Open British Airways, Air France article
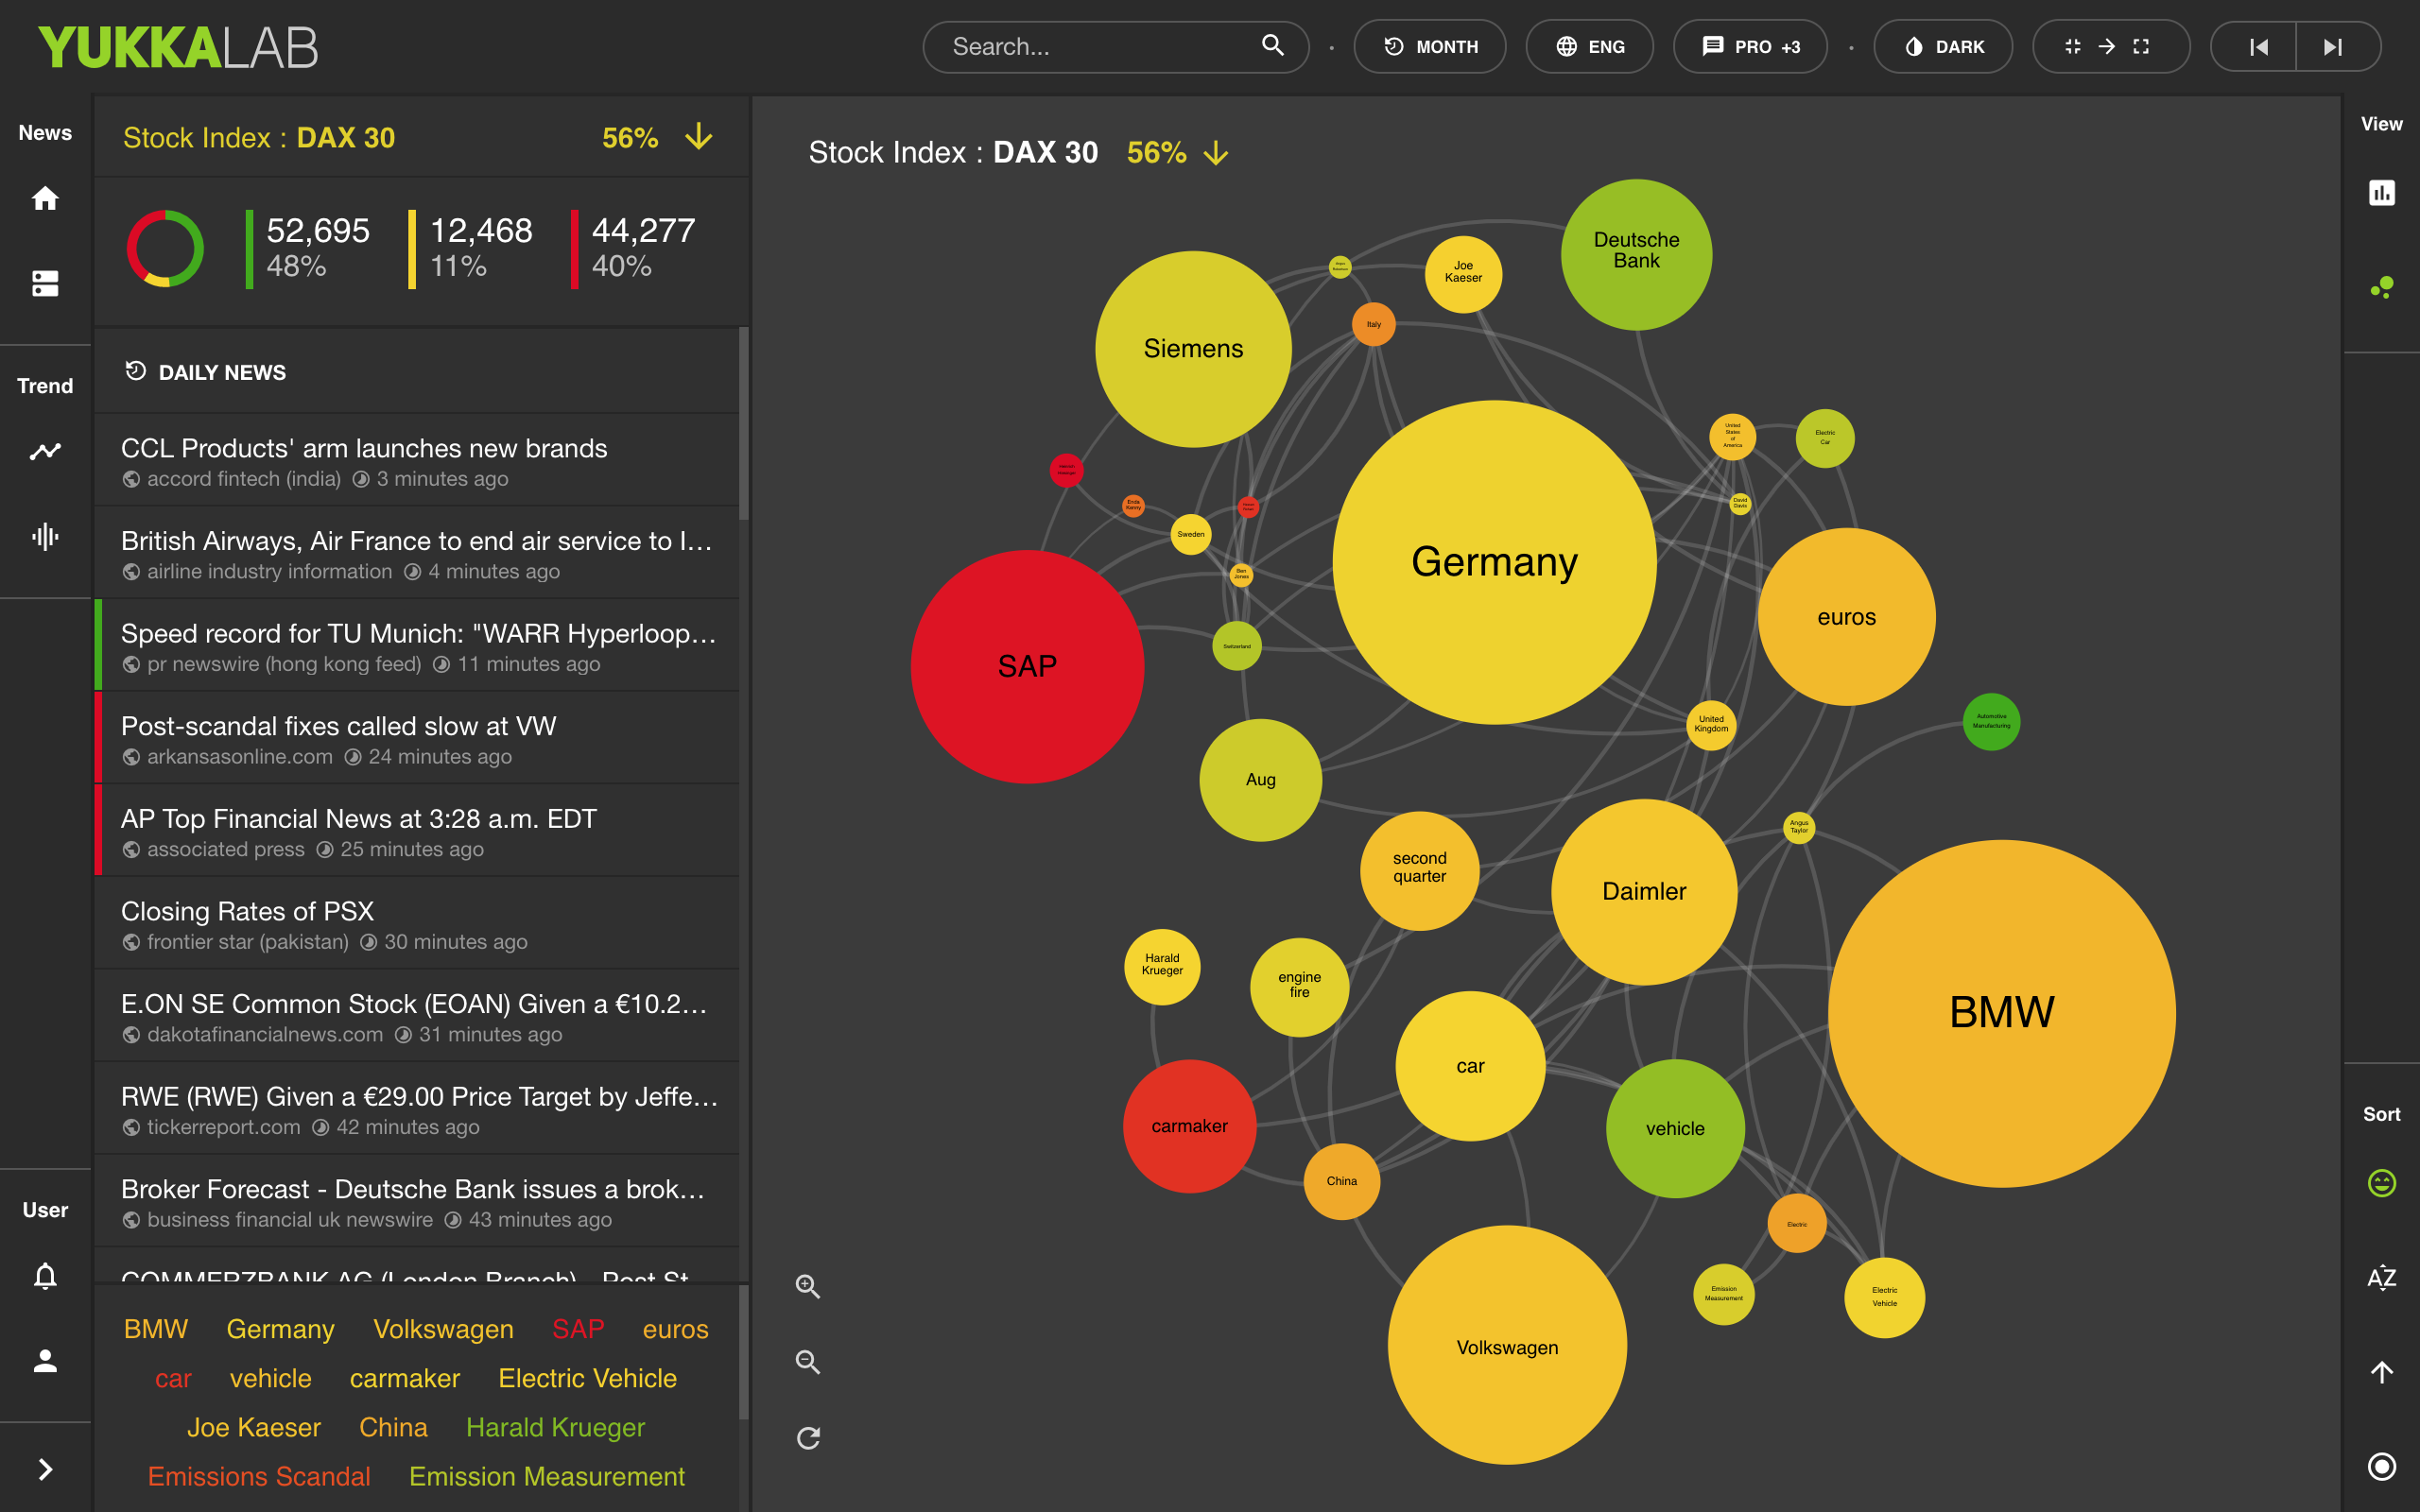 pyautogui.click(x=417, y=554)
